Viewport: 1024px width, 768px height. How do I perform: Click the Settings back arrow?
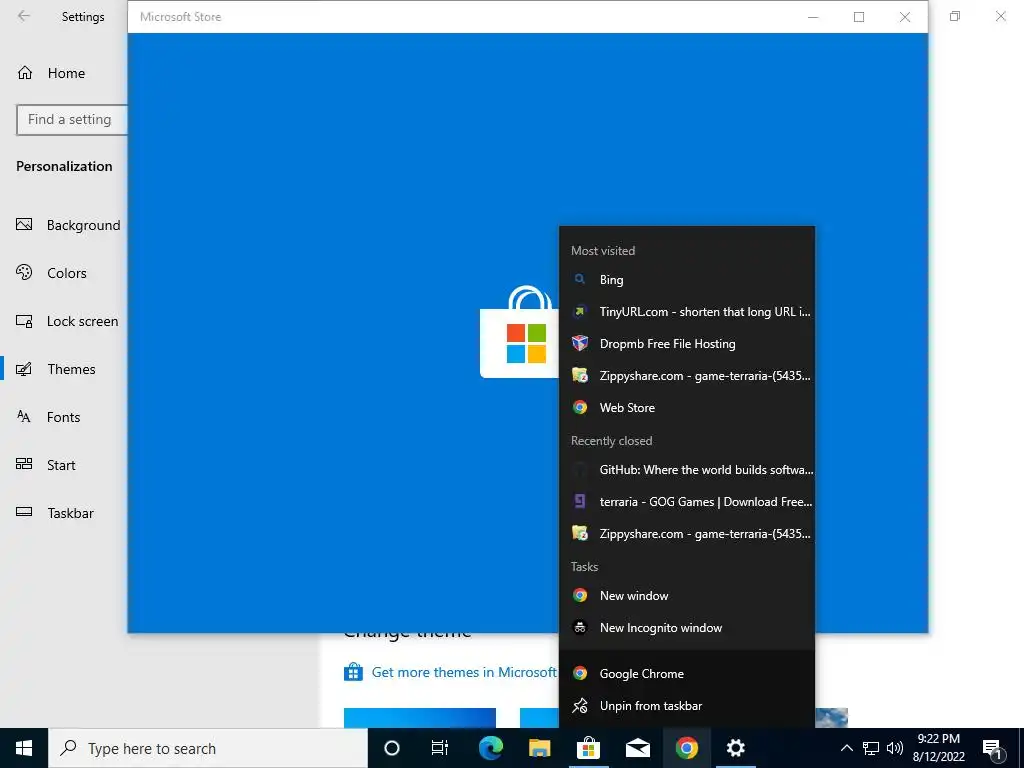(24, 16)
